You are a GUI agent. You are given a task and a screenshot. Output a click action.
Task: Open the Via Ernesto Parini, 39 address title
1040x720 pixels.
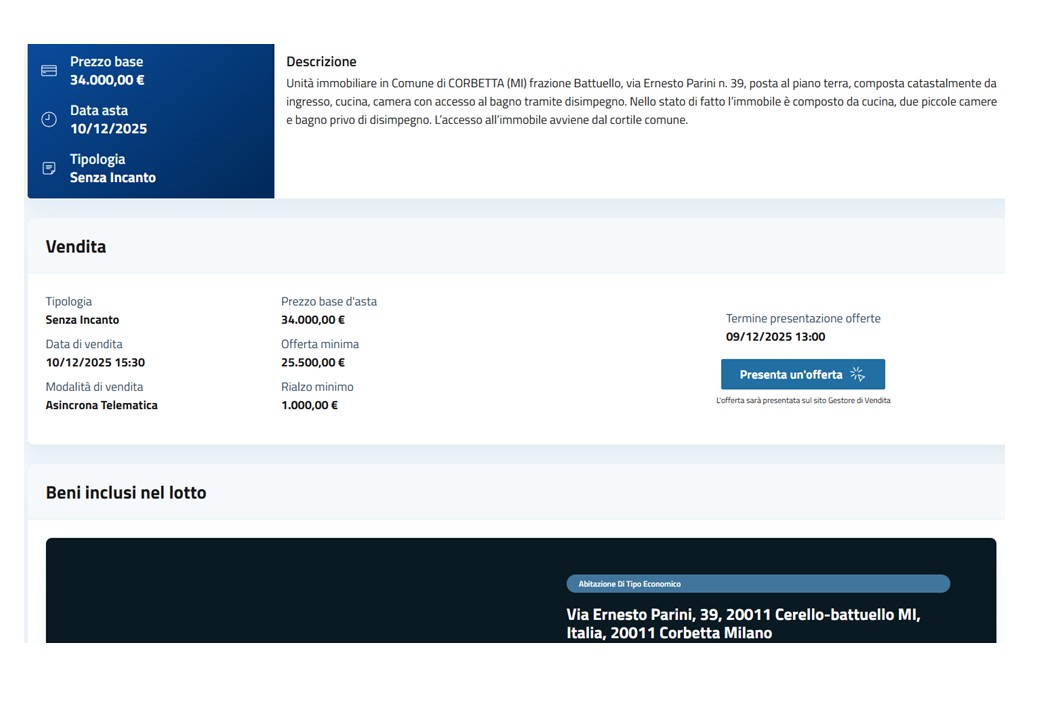point(743,624)
